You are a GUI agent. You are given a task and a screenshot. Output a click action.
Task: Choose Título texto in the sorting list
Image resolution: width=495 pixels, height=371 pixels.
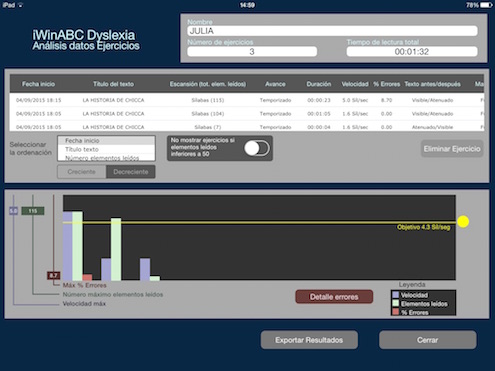106,149
